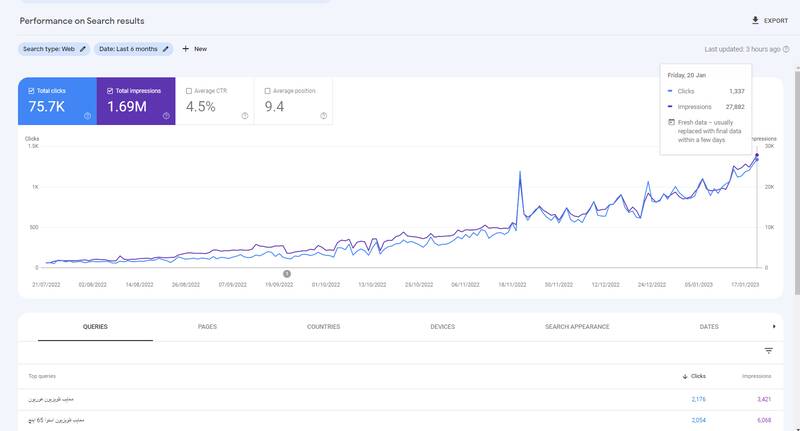This screenshot has height=431, width=800.
Task: Uncheck the Total impressions checkbox
Action: click(x=109, y=91)
